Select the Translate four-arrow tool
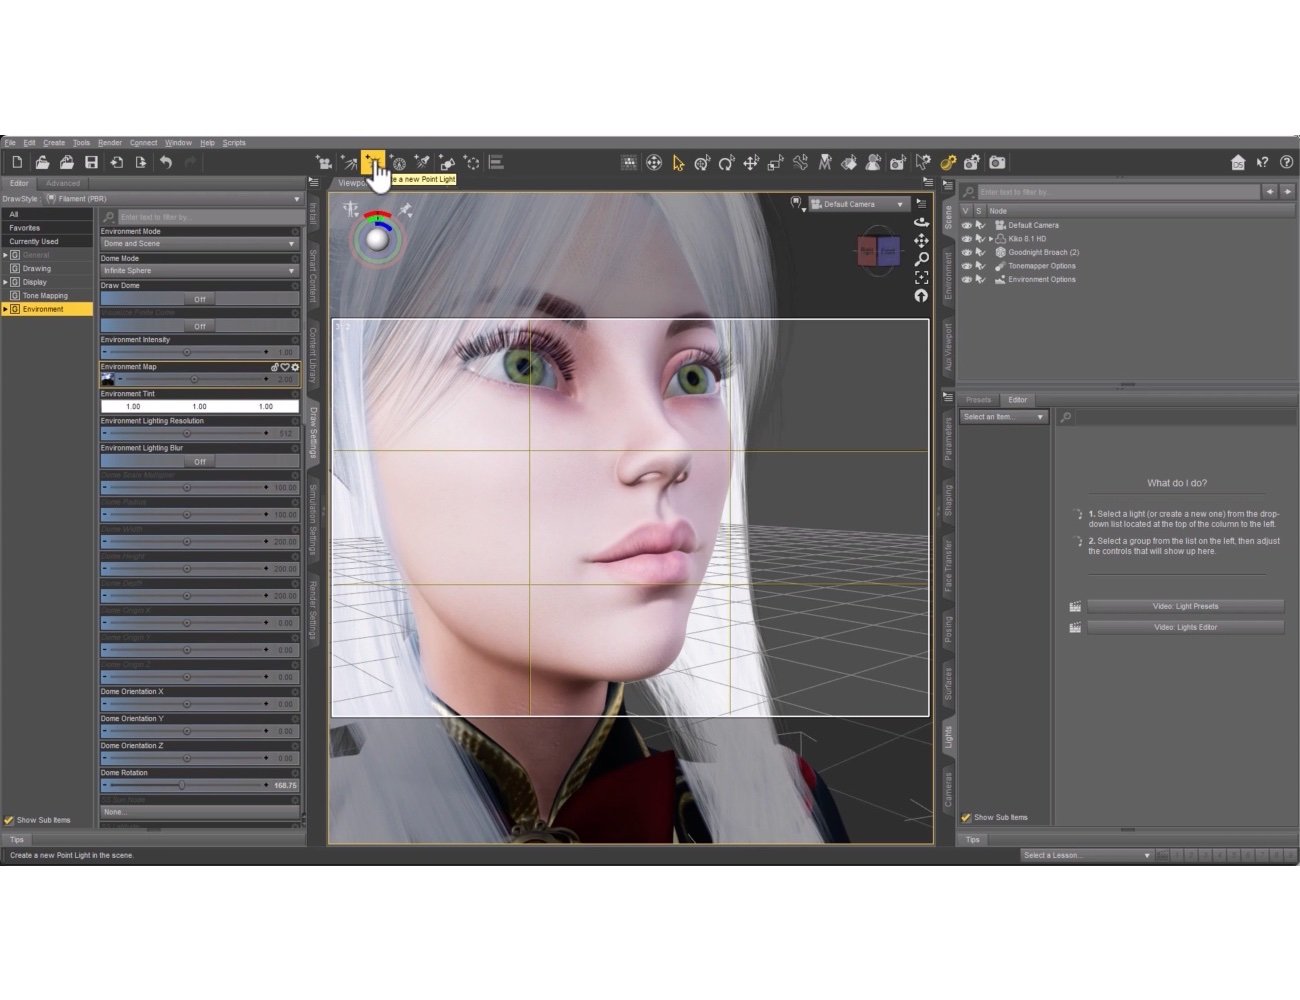Screen dimensions: 1300x1000 [x=751, y=162]
